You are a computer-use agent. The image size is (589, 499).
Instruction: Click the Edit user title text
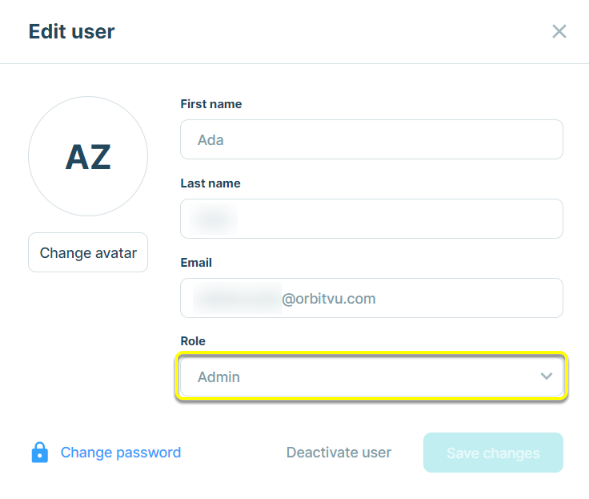(x=71, y=32)
